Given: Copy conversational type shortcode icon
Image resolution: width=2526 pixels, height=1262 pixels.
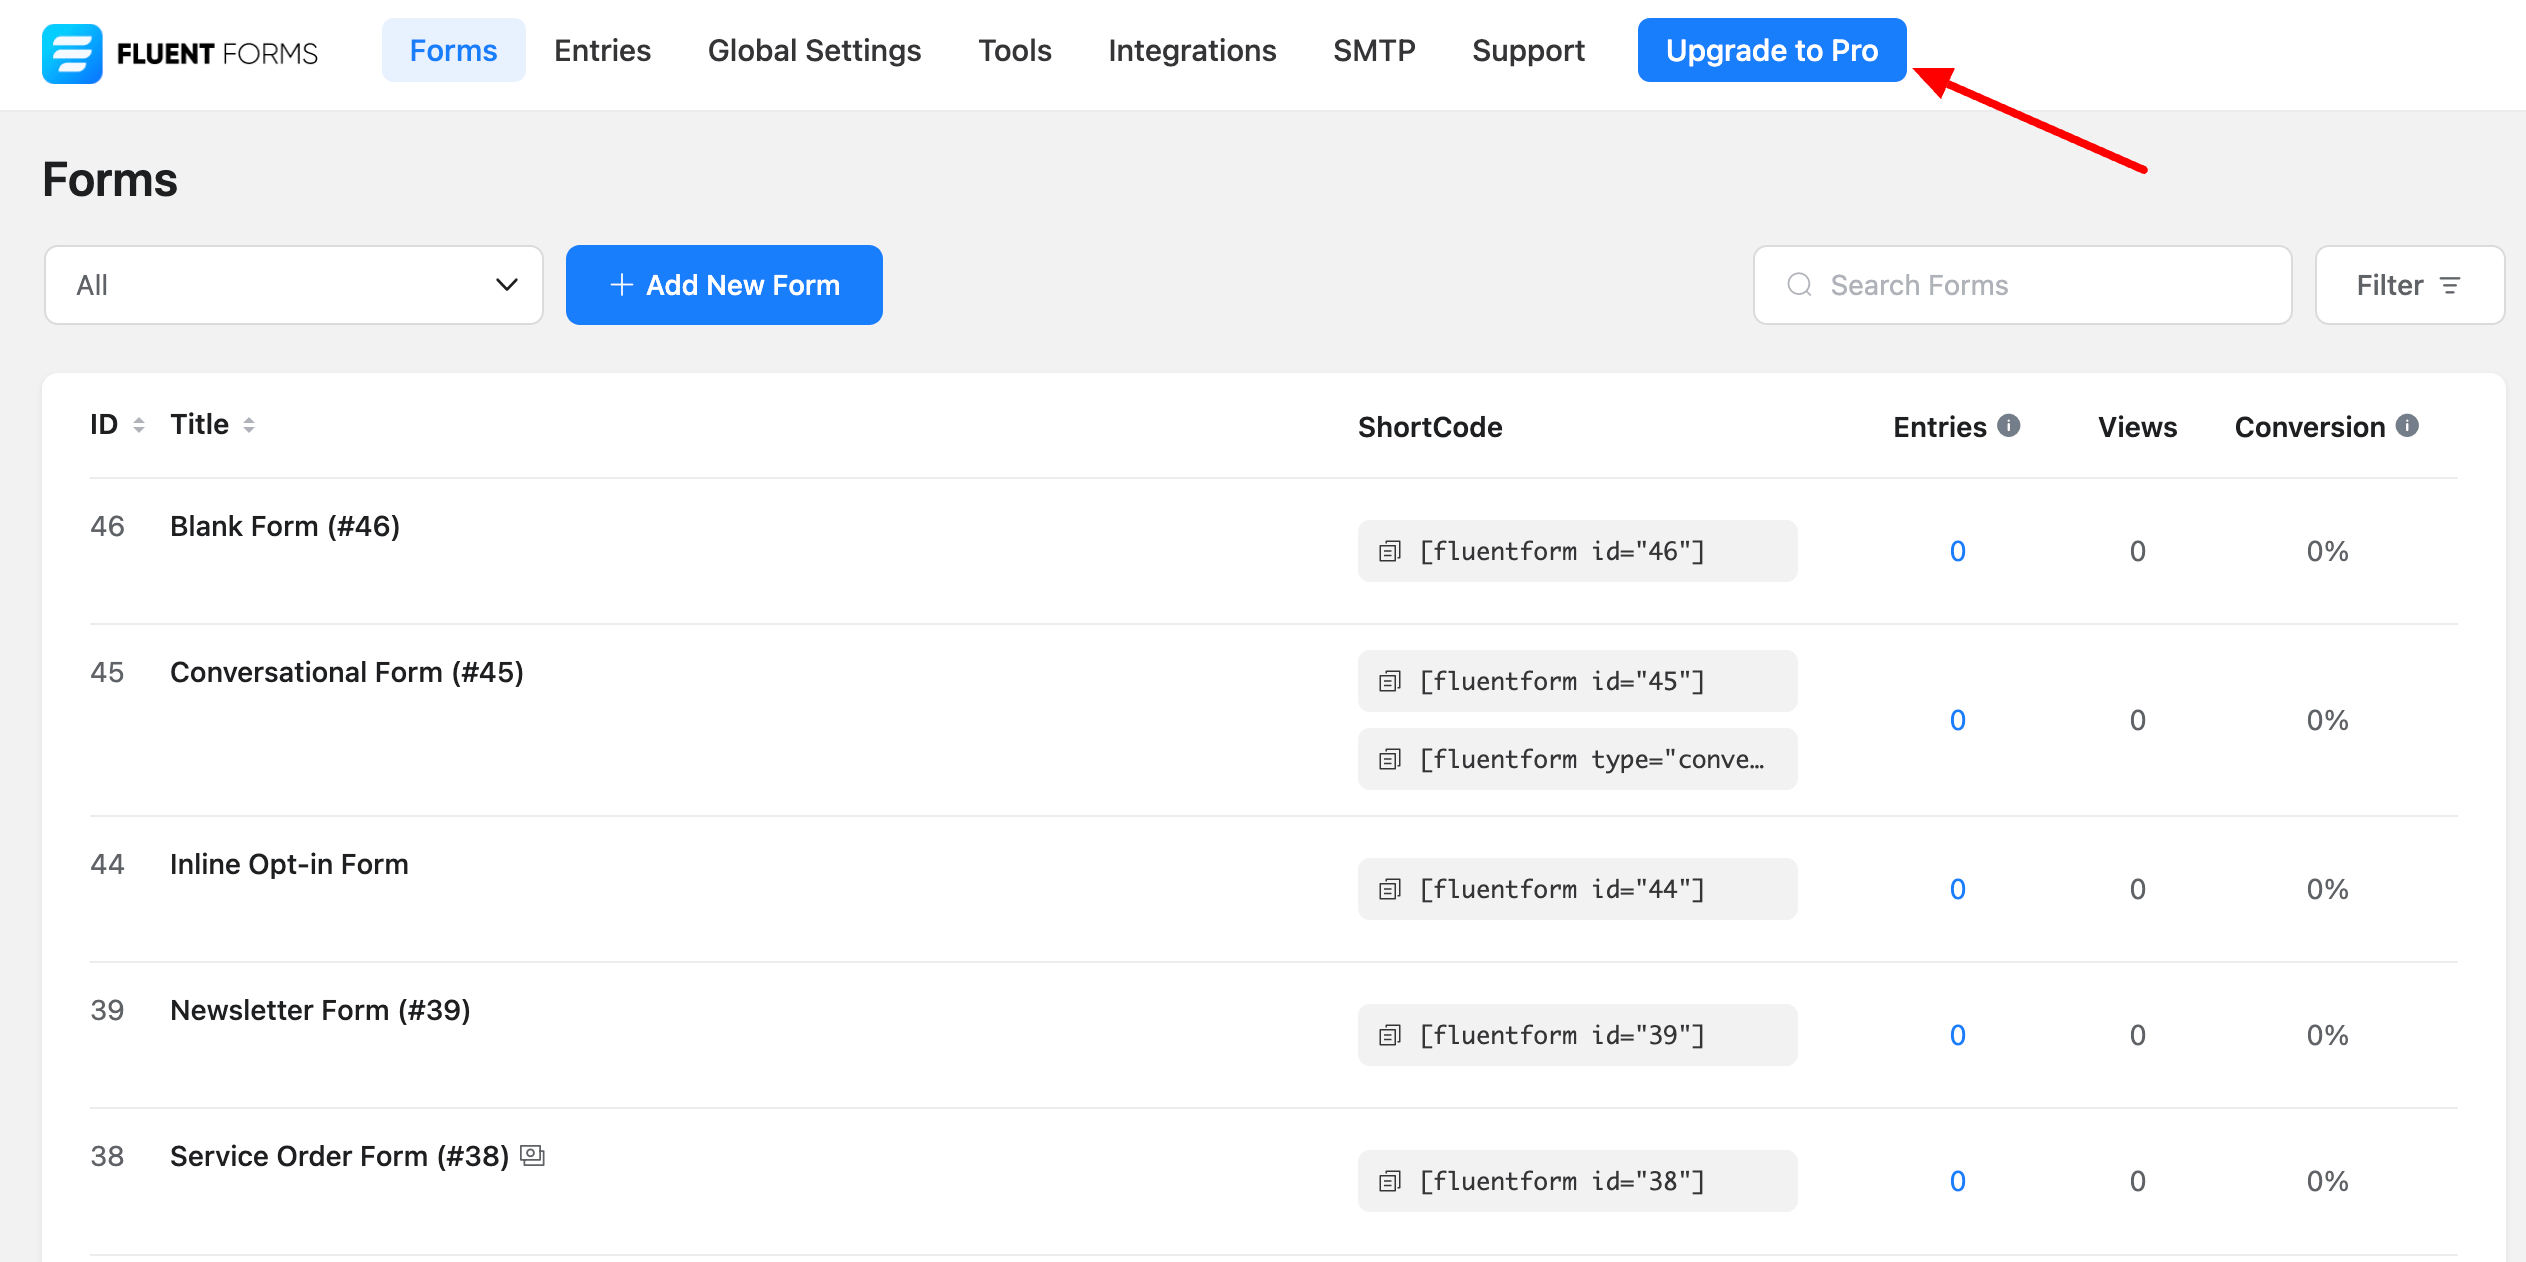Looking at the screenshot, I should coord(1390,759).
